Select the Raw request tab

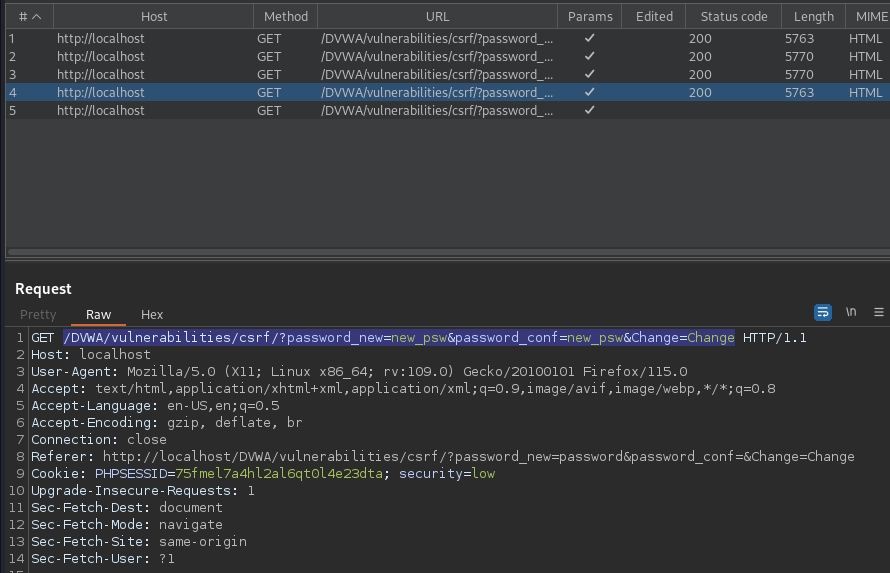[98, 314]
